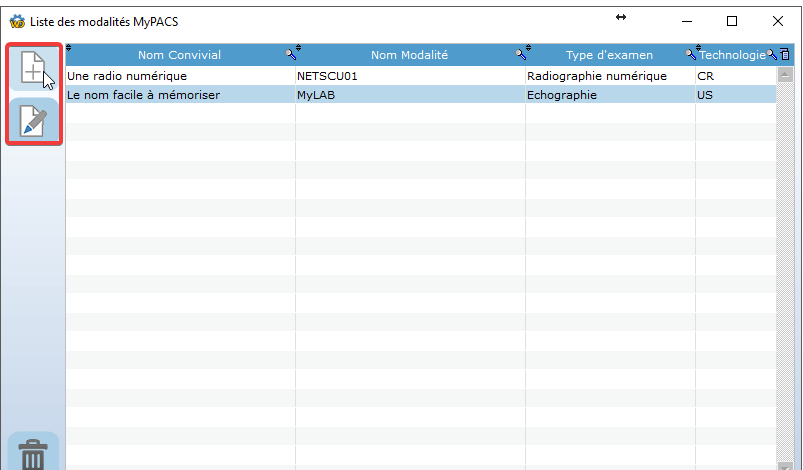Click the vertical scrollbar track

[785, 271]
